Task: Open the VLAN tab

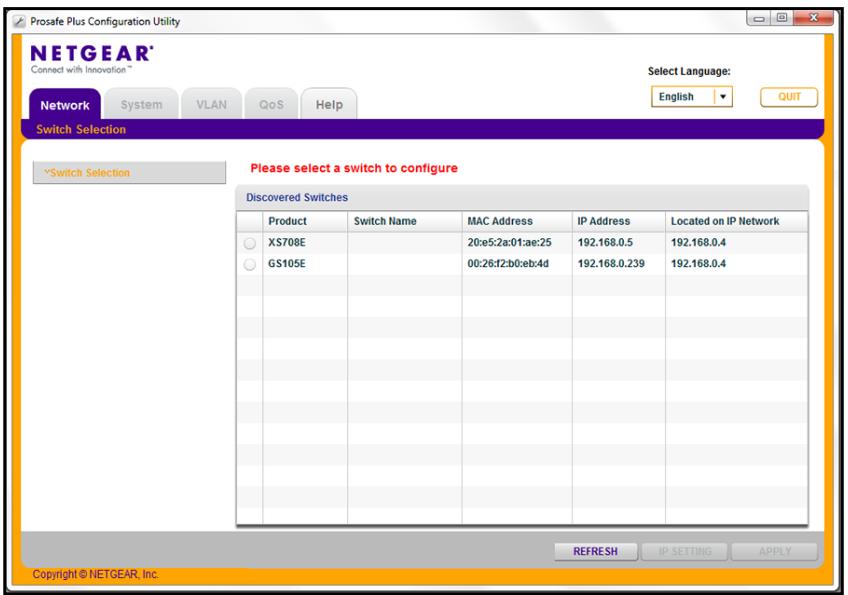Action: [x=211, y=104]
